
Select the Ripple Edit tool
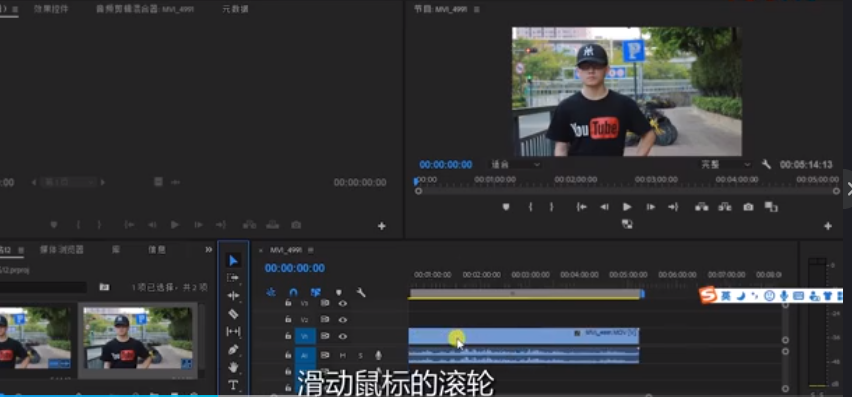pyautogui.click(x=233, y=295)
